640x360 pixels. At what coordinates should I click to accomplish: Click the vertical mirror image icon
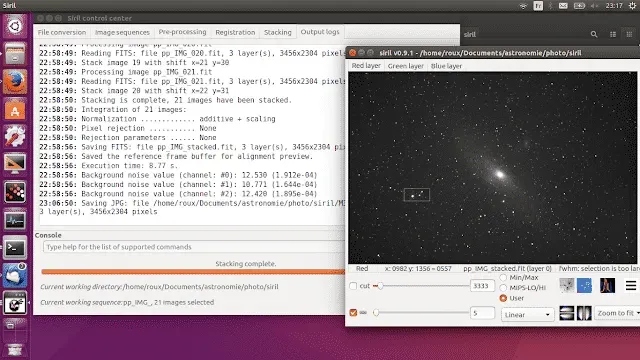point(584,313)
